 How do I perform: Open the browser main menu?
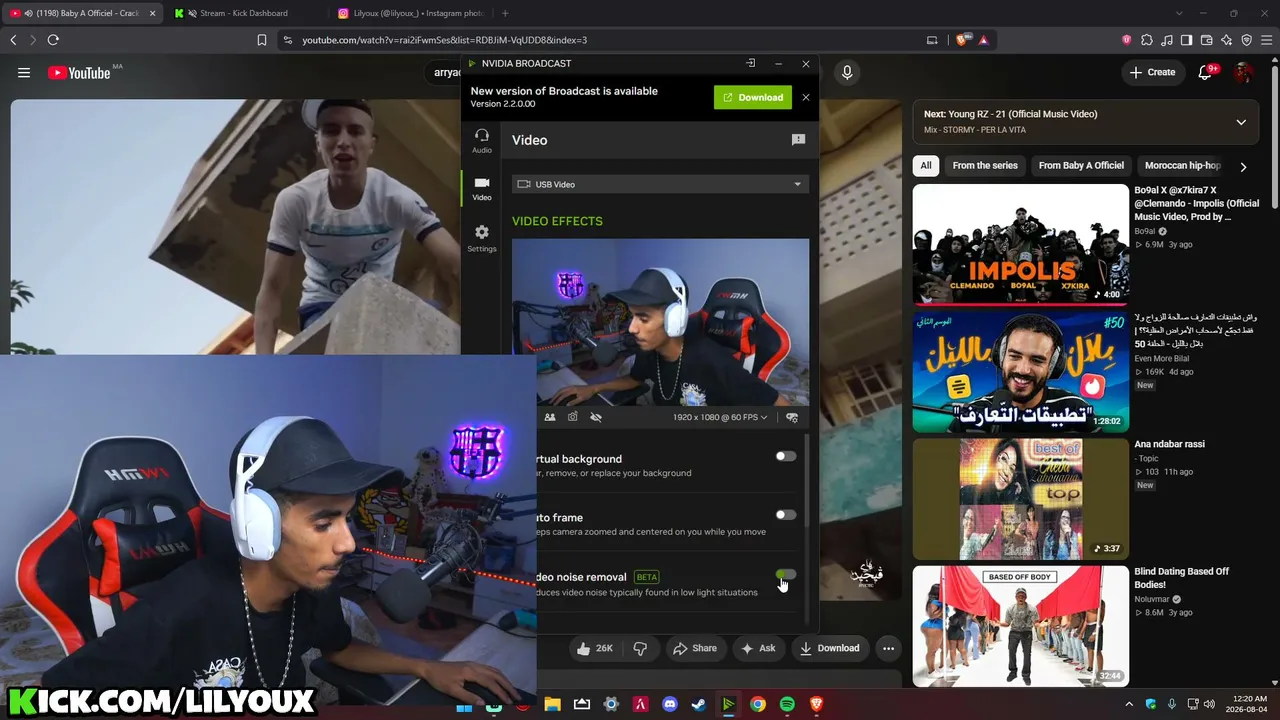pos(1267,40)
